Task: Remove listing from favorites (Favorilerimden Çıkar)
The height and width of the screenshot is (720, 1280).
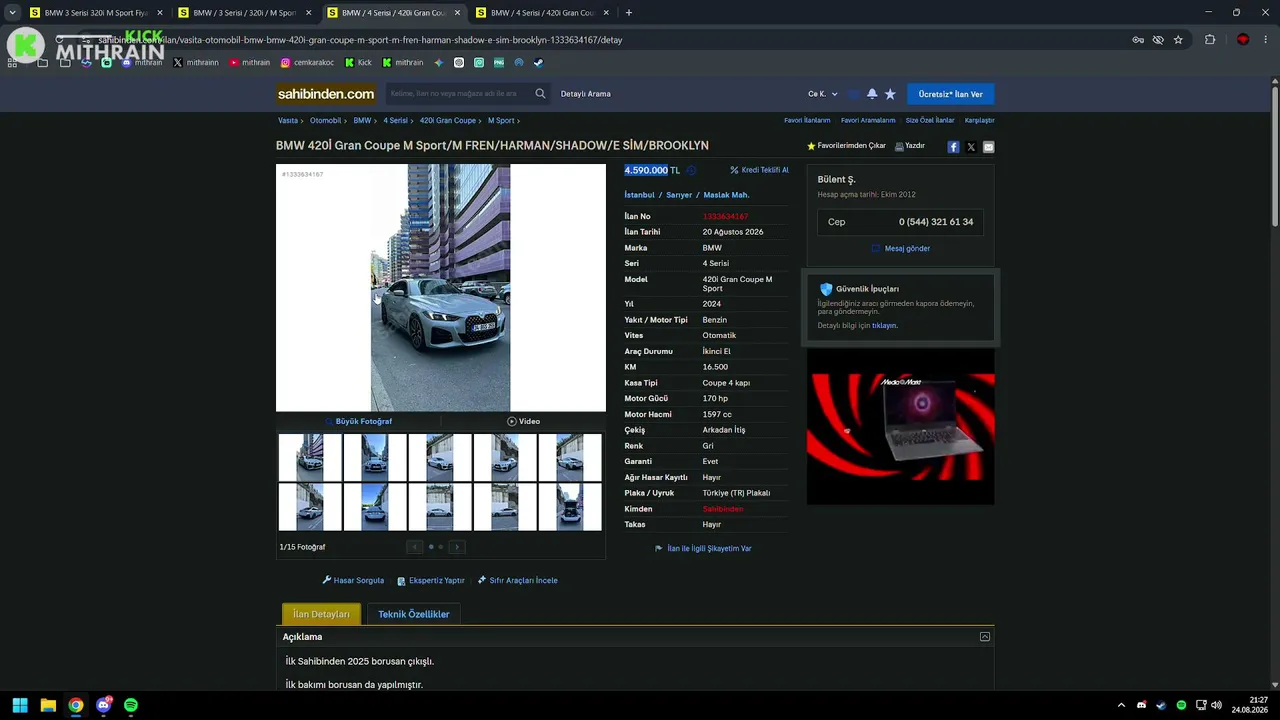Action: (846, 146)
